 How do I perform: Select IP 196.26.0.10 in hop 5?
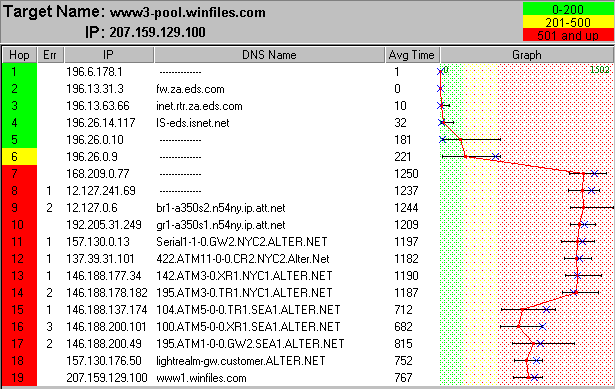95,140
